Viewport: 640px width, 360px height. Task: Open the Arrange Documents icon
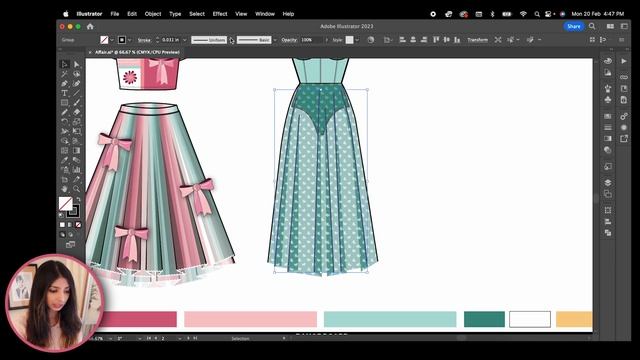tap(610, 26)
